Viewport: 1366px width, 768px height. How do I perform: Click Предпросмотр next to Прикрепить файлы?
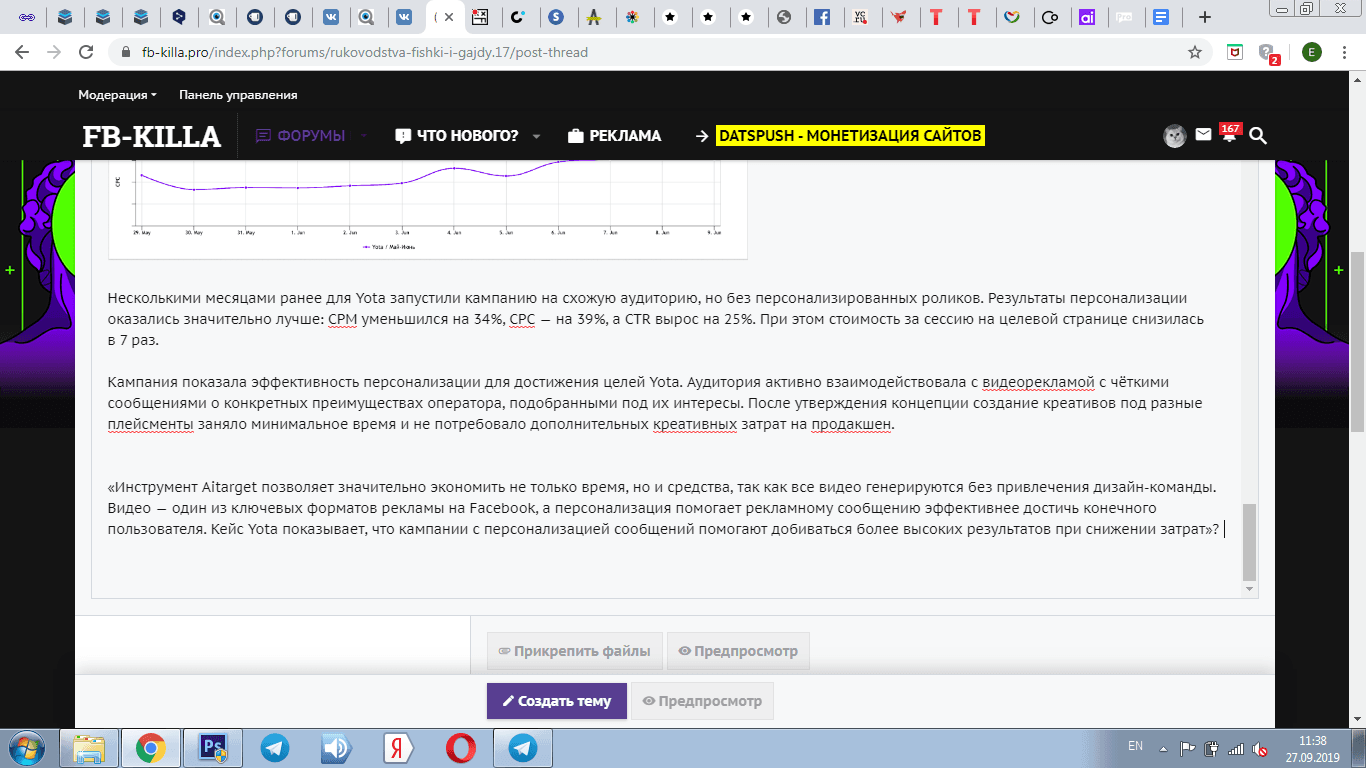point(738,651)
